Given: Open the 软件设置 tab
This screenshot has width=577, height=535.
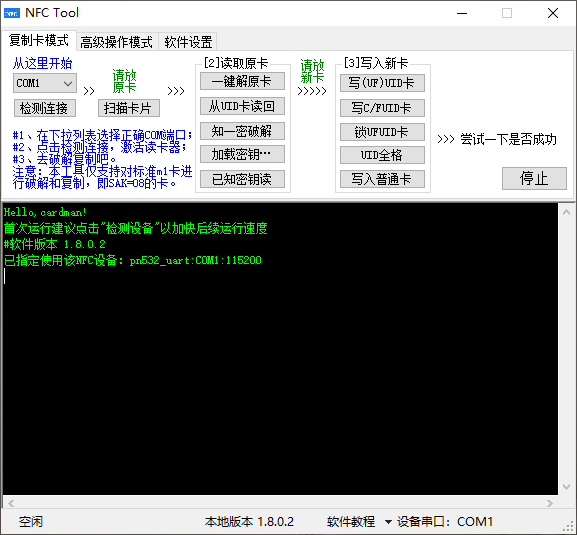Looking at the screenshot, I should tap(188, 42).
